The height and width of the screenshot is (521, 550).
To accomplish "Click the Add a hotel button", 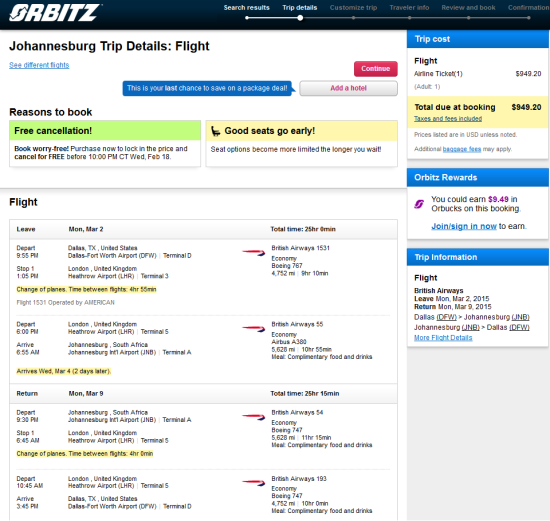I will click(348, 88).
